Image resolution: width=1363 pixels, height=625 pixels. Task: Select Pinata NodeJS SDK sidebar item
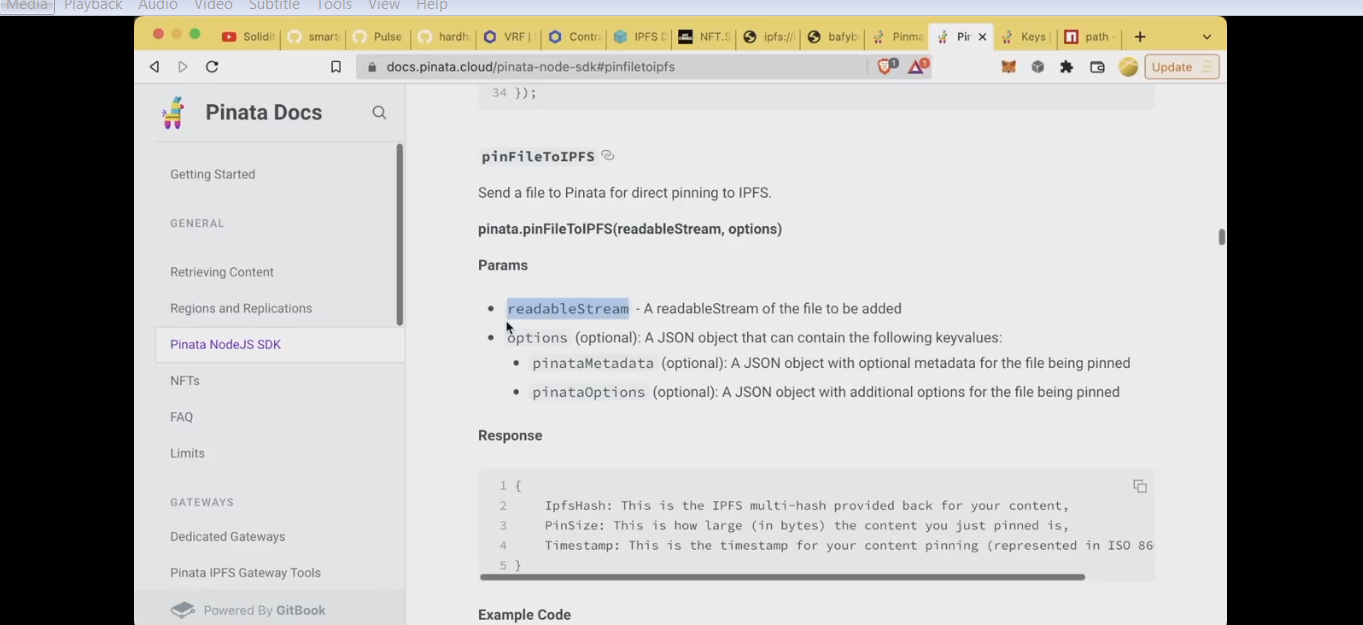[x=280, y=344]
